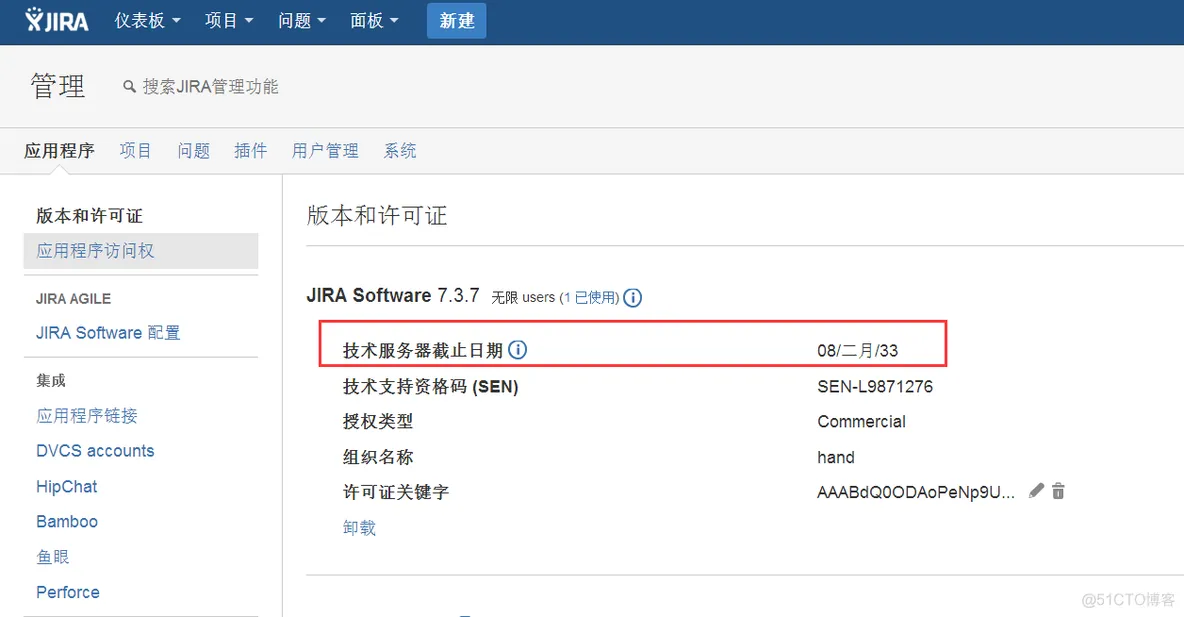Open HipChat integration link

(x=66, y=486)
